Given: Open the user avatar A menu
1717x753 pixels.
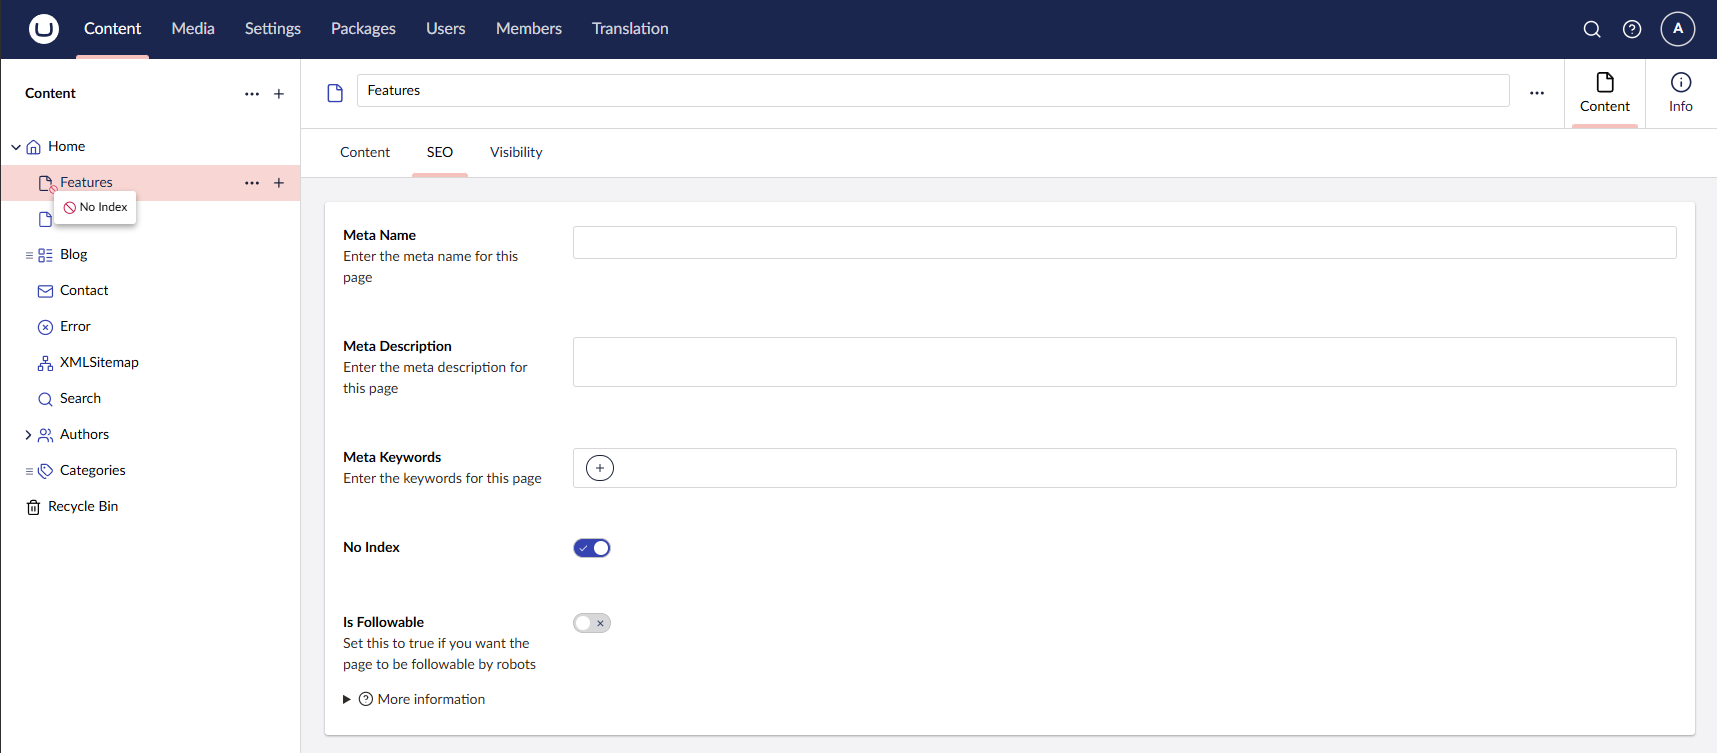Looking at the screenshot, I should pos(1678,29).
